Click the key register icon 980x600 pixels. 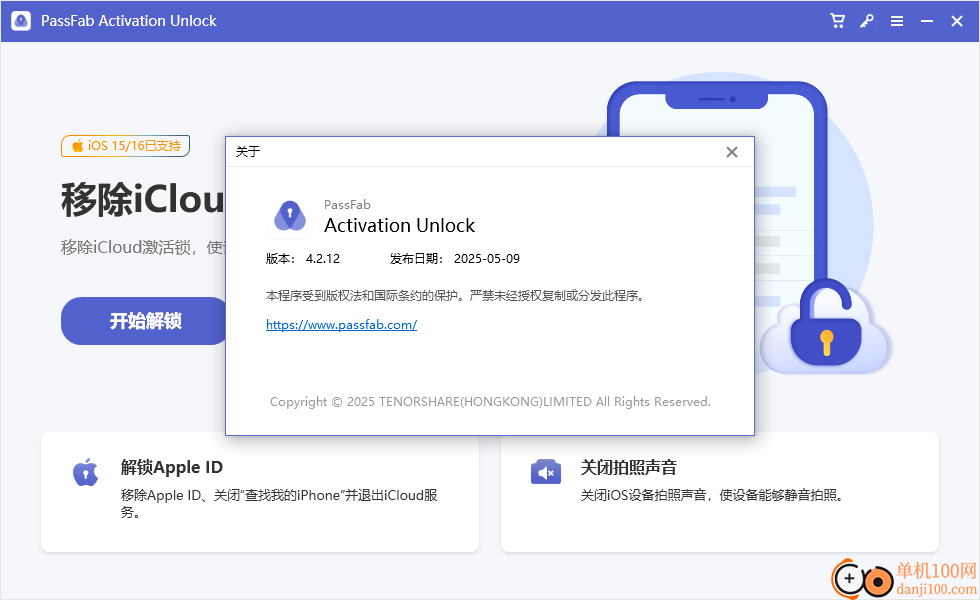pos(867,21)
